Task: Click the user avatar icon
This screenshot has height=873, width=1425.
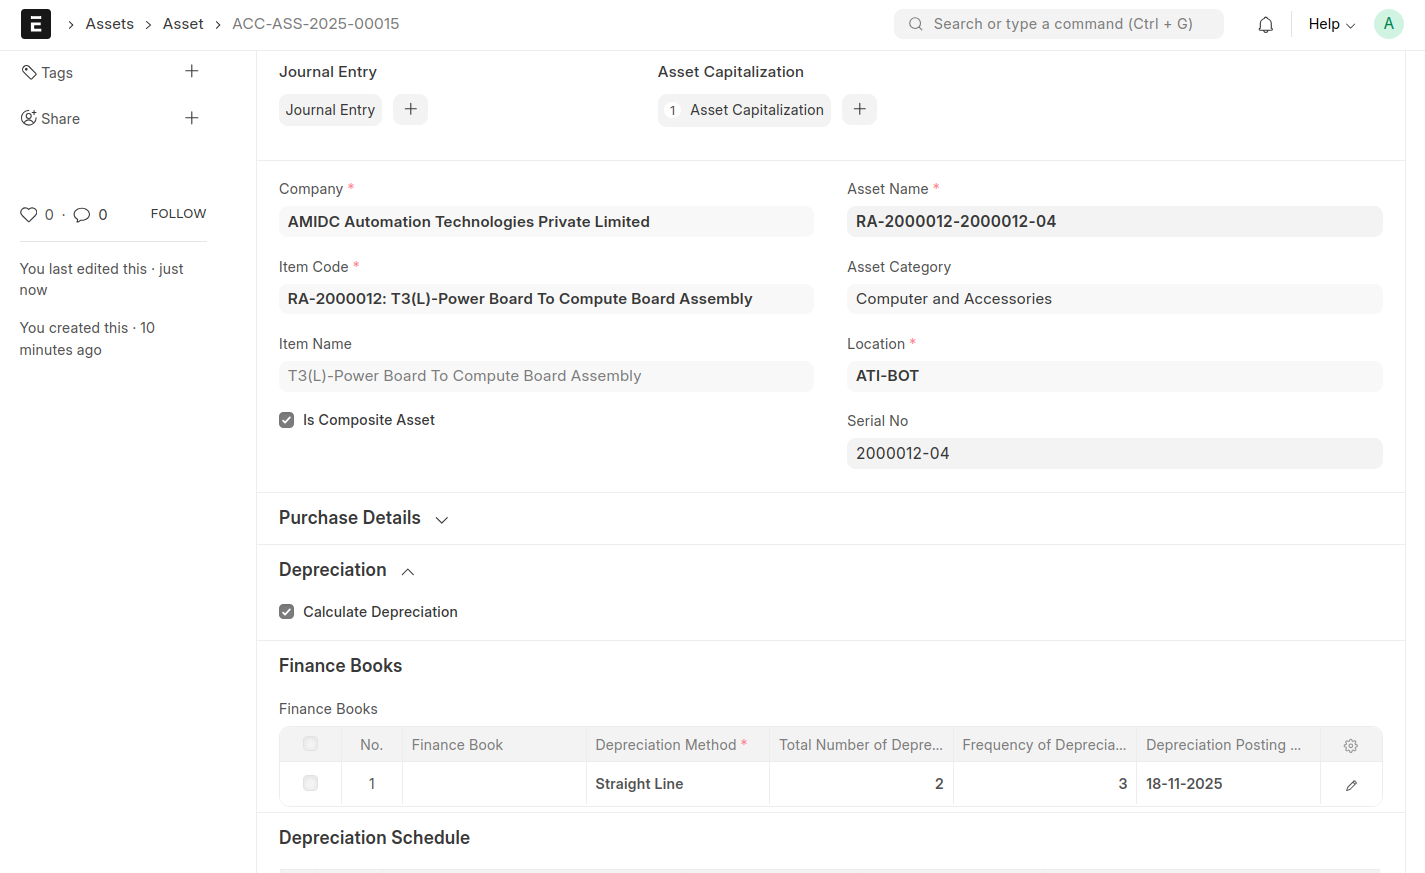Action: coord(1388,24)
